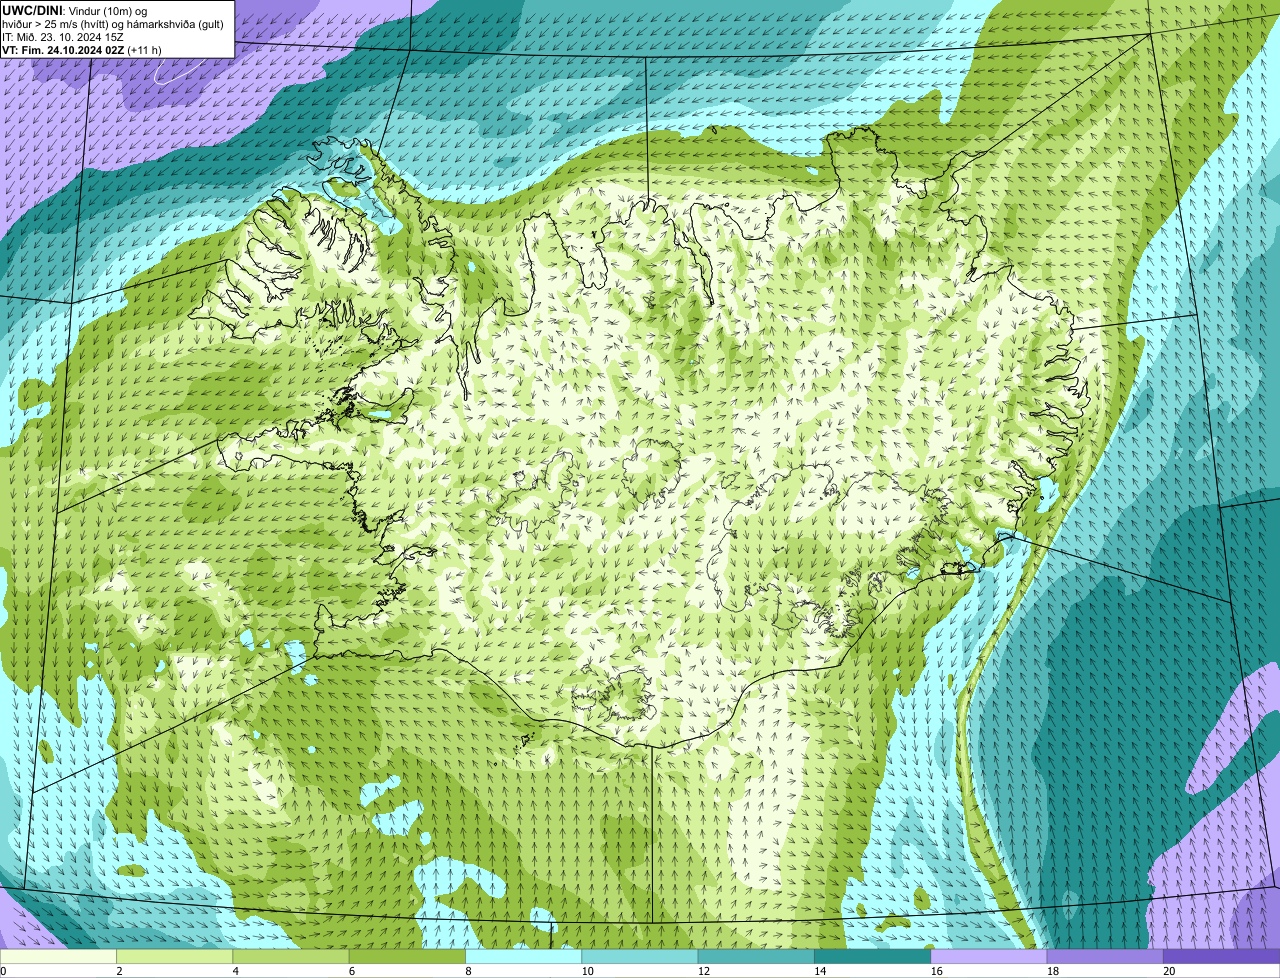The image size is (1280, 978).
Task: Click the "VT: Fim. 24.10.2024 02Z" valid time line
Action: tap(64, 49)
